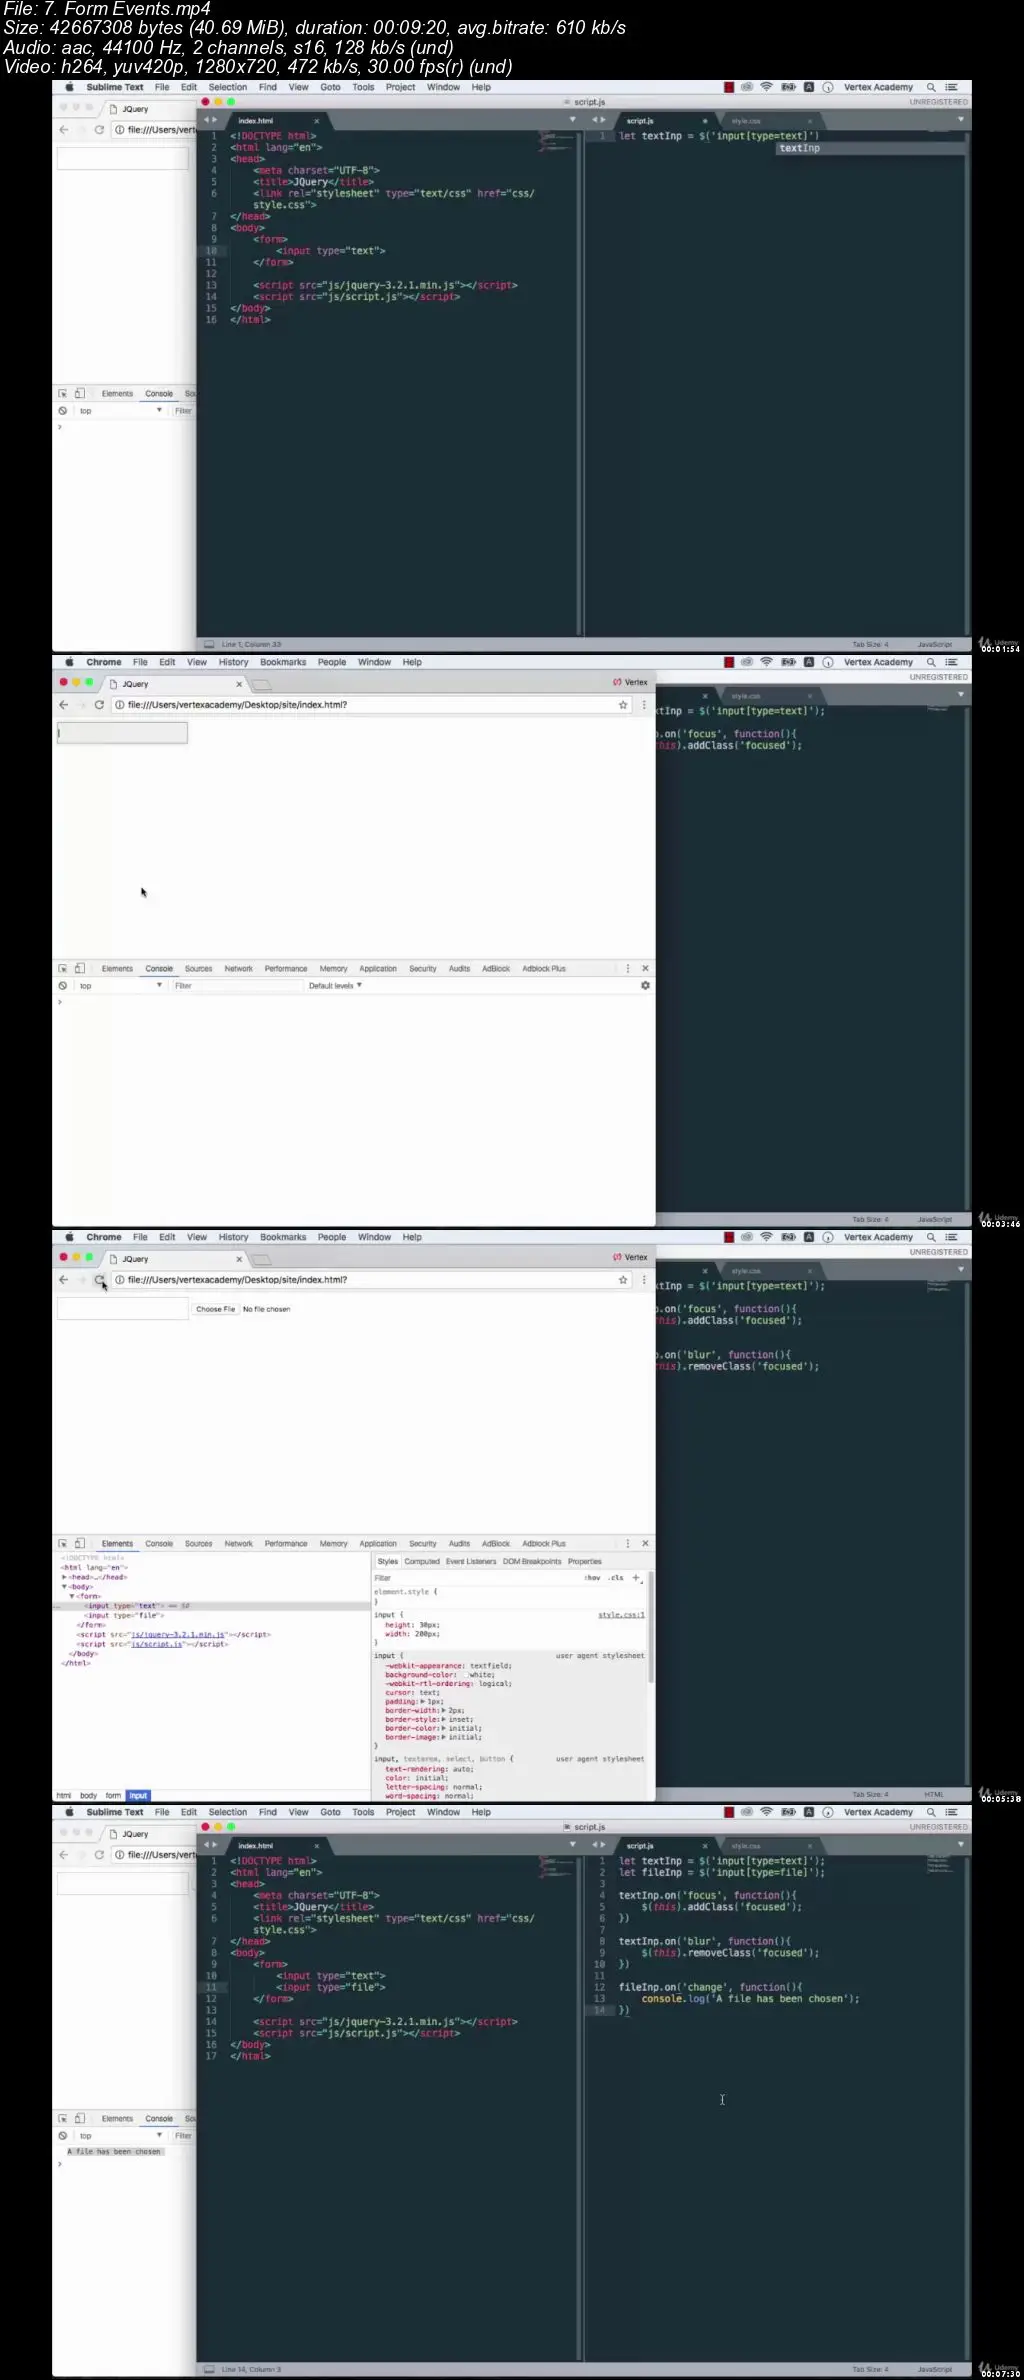This screenshot has height=2380, width=1024.
Task: Open a new Chrome tab in the 00:05:38 frame
Action: (261, 1259)
